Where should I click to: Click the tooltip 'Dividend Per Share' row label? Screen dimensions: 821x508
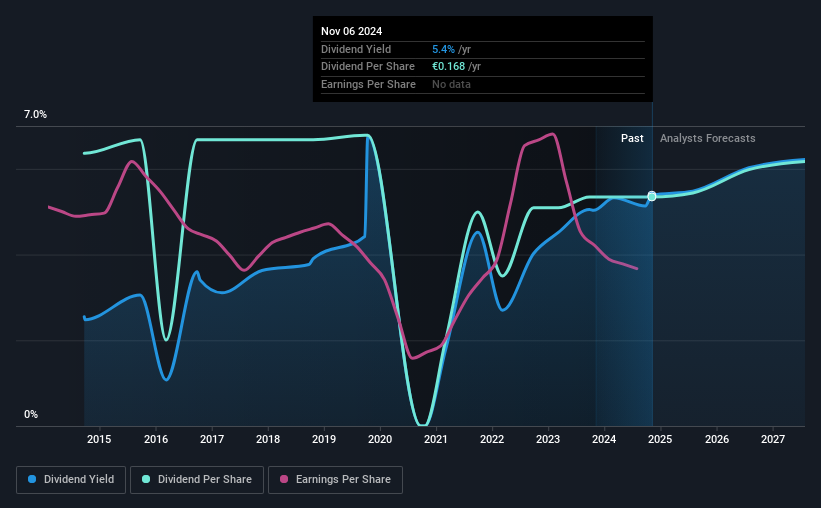[368, 67]
